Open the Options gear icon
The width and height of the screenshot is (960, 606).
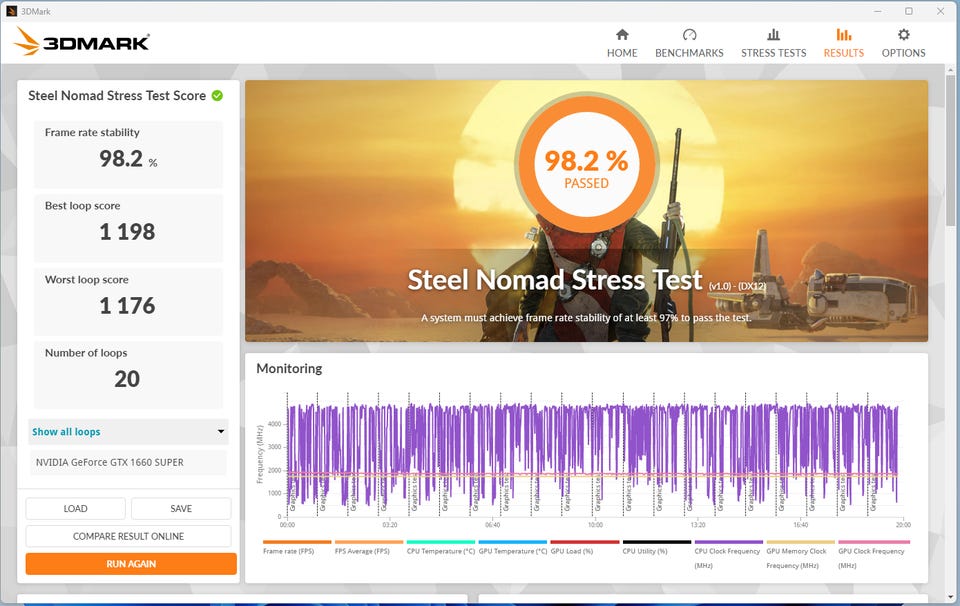tap(904, 34)
